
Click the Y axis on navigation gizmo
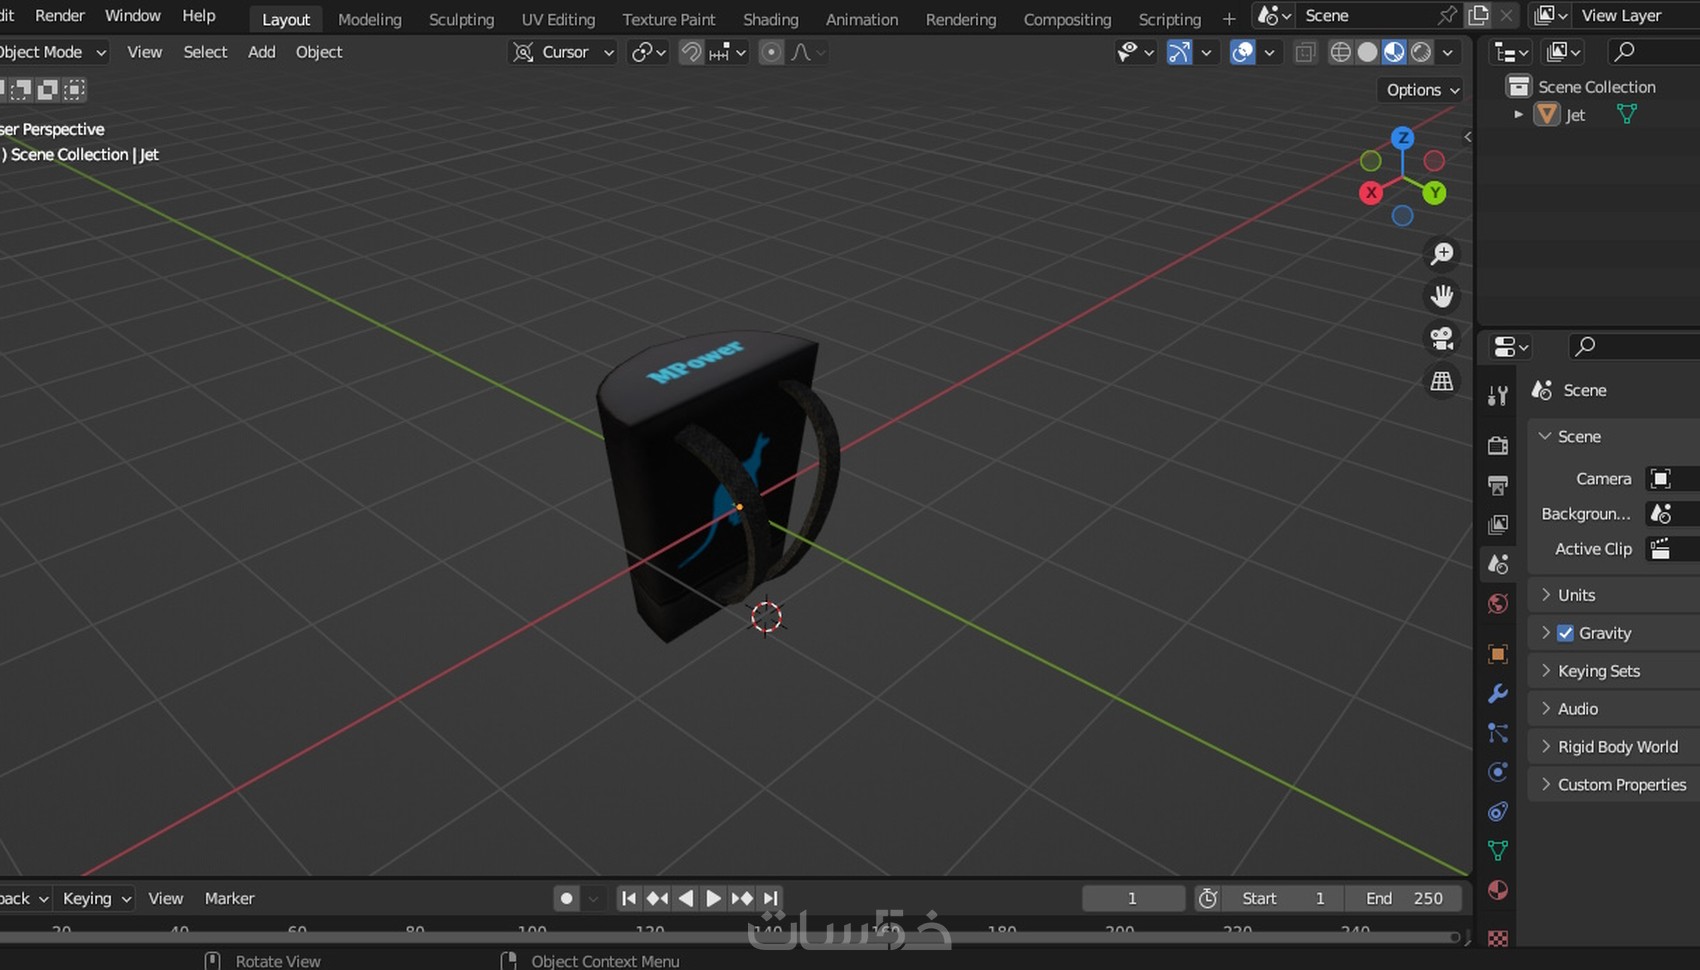(x=1435, y=193)
